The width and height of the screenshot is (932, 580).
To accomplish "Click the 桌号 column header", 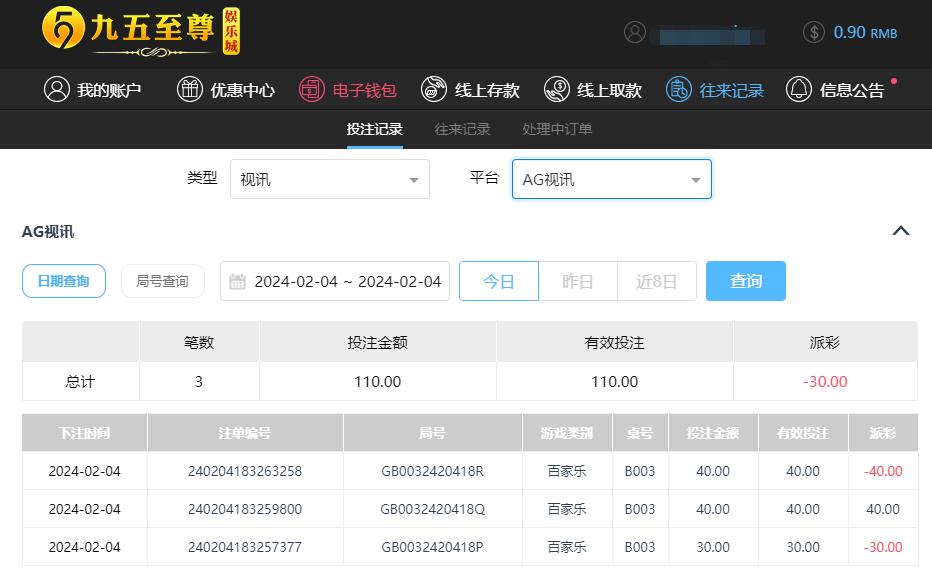I will point(640,433).
